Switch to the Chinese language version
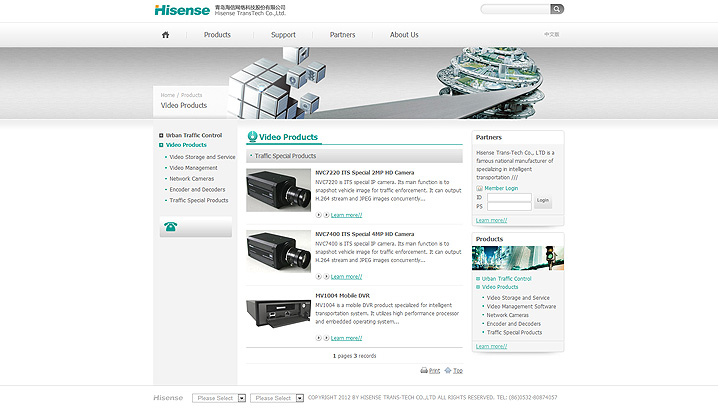The width and height of the screenshot is (718, 408). (x=552, y=34)
